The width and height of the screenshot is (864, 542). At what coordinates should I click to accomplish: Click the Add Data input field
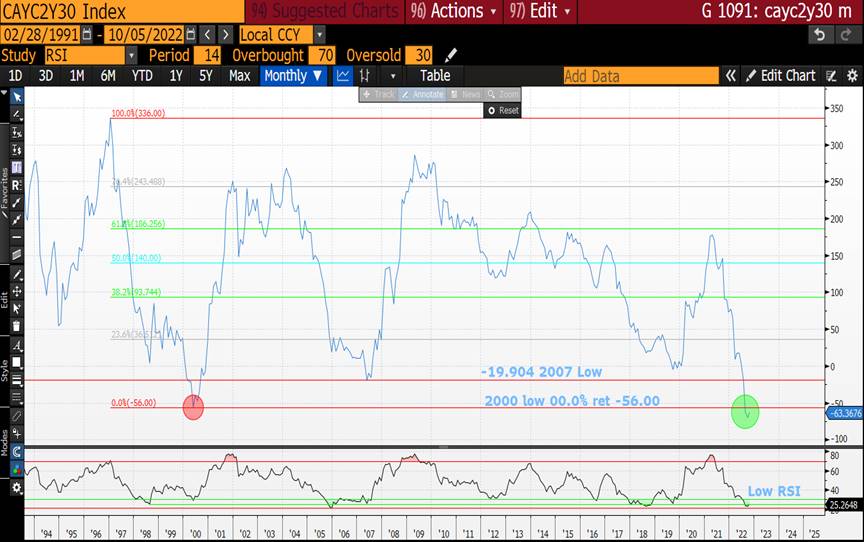click(640, 75)
